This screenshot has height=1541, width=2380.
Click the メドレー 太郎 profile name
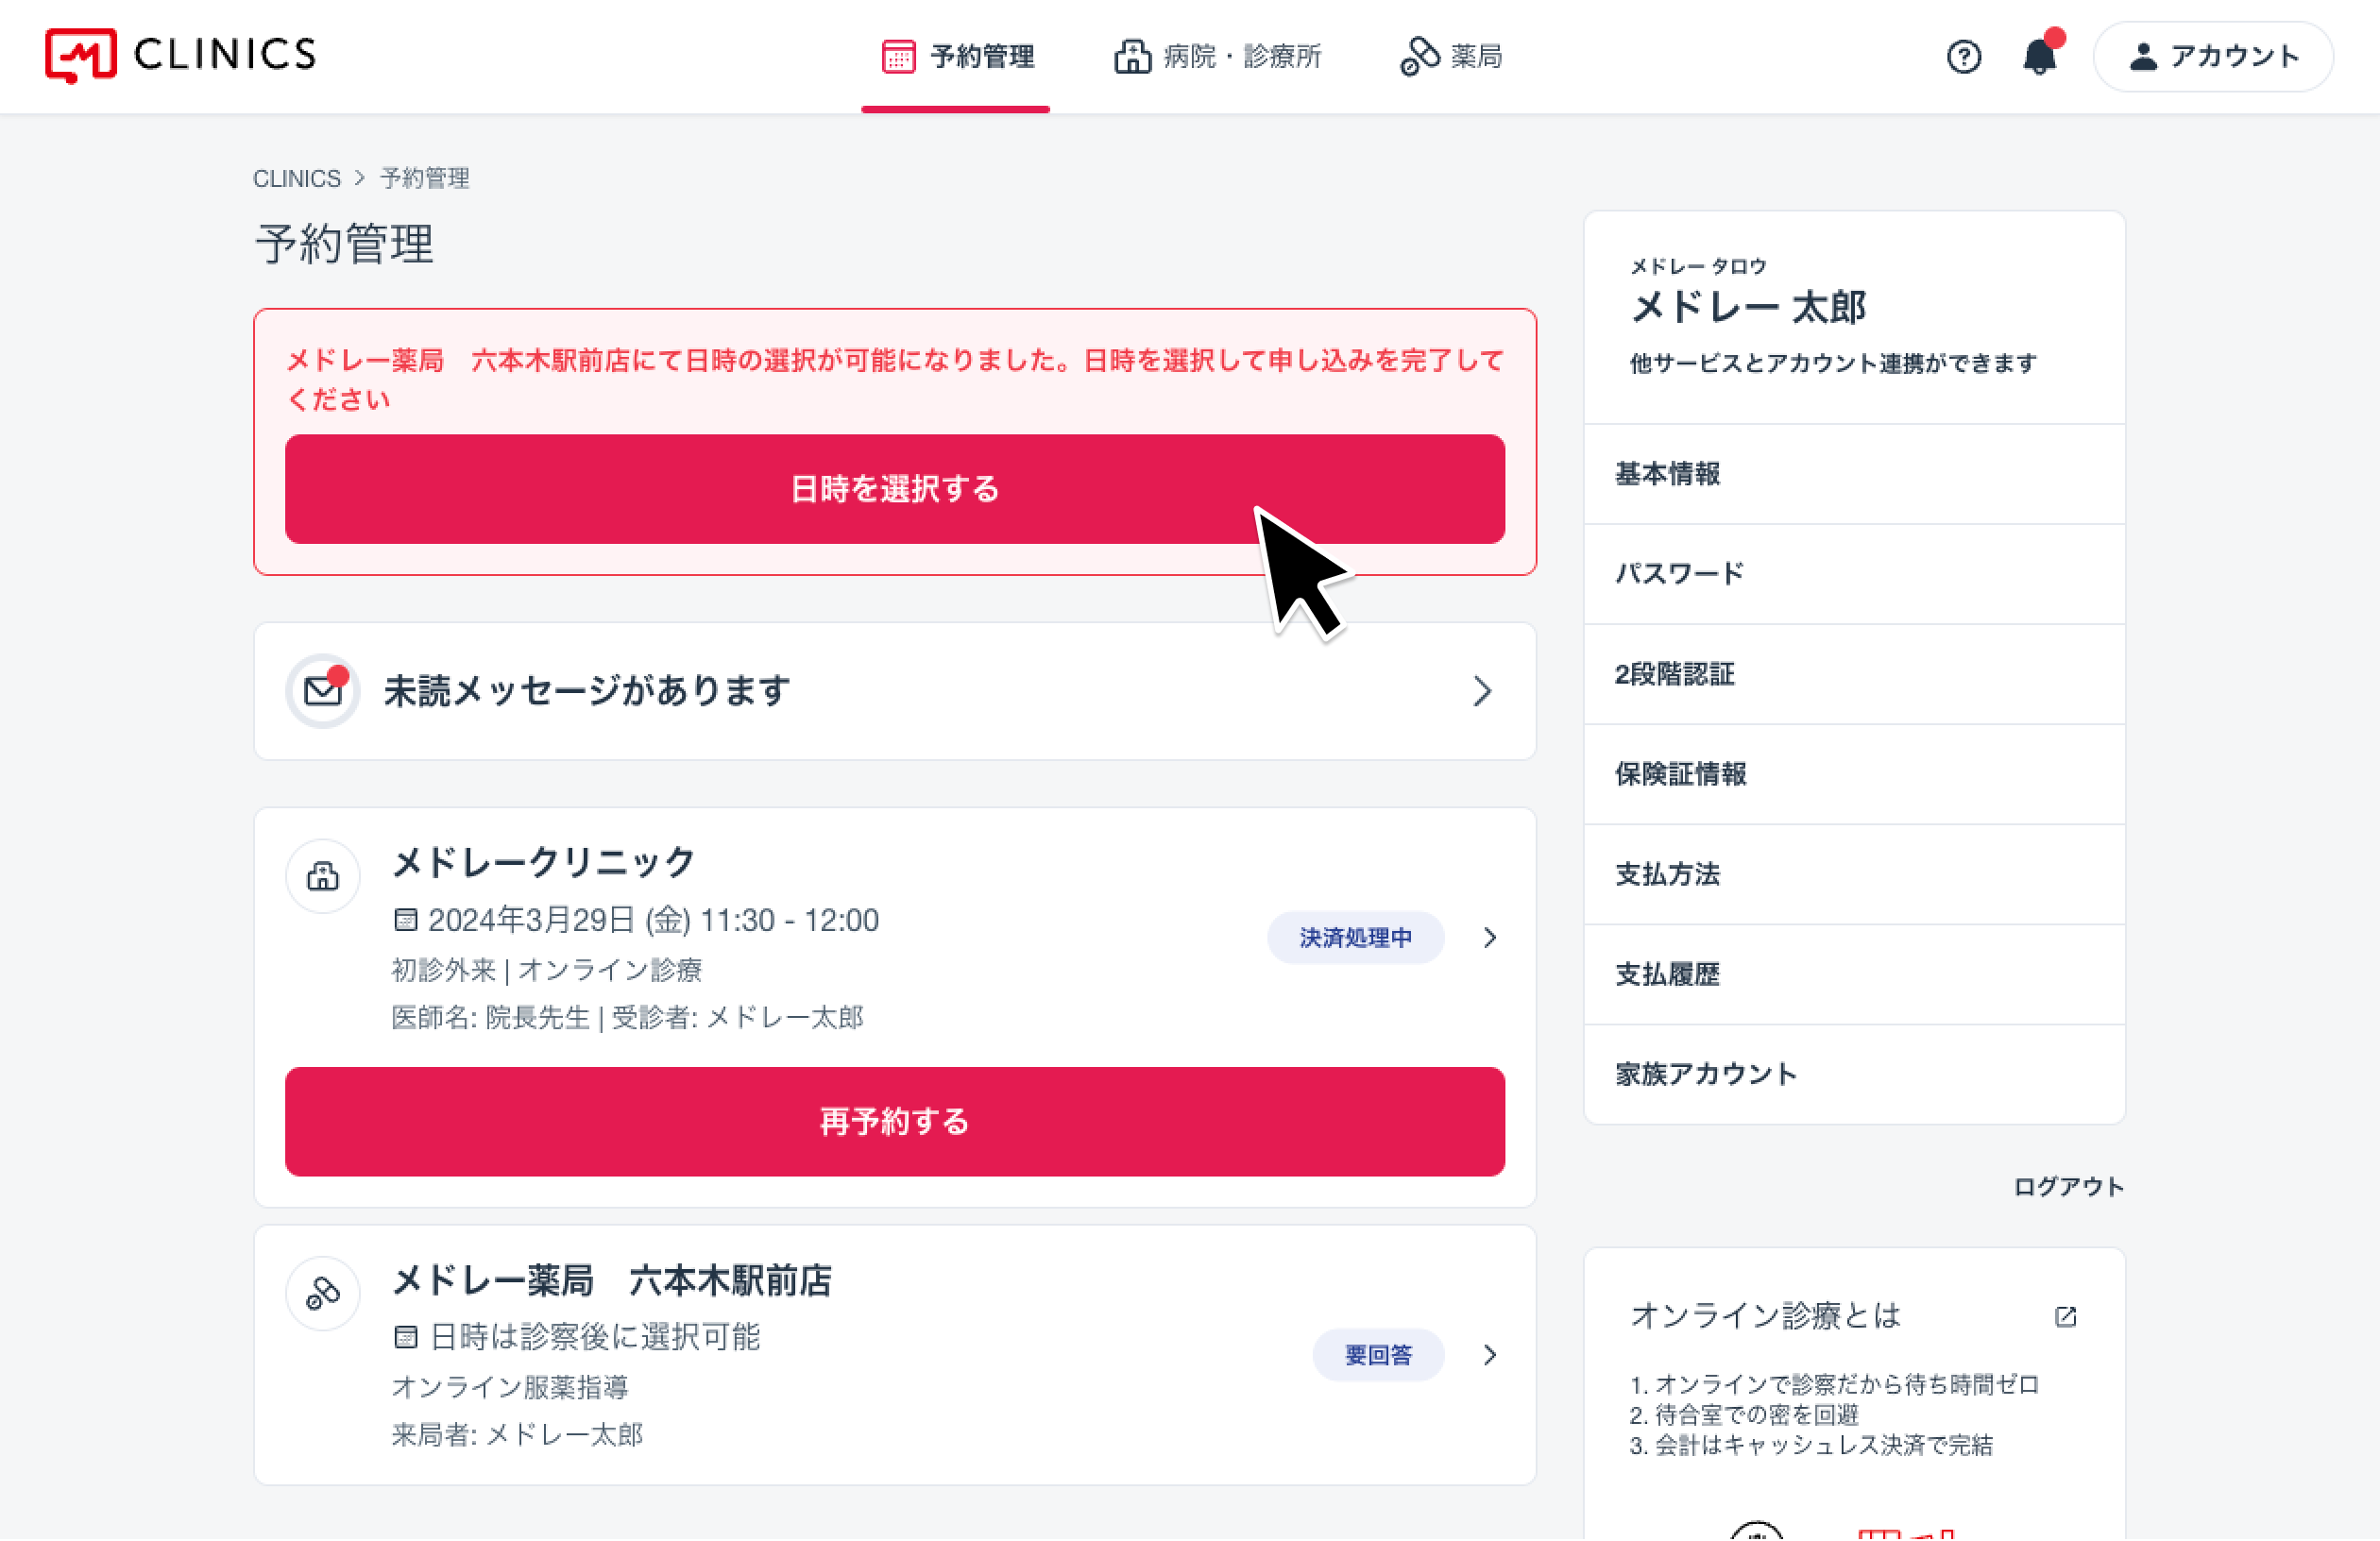(1748, 307)
